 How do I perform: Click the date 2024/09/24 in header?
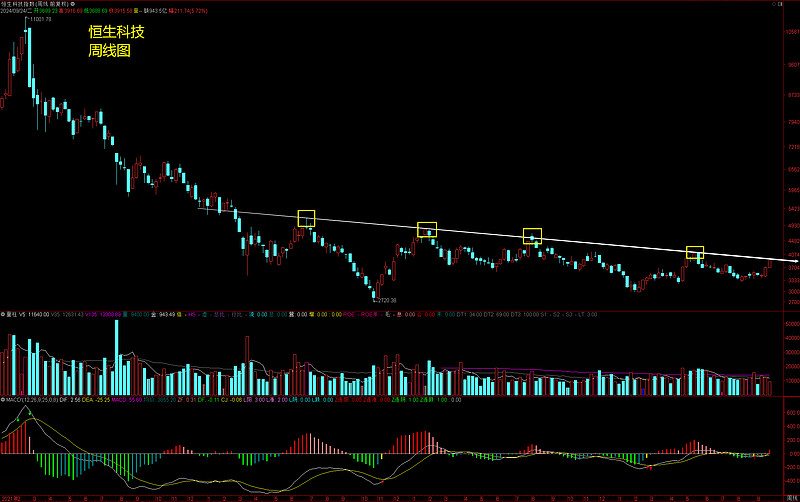coord(14,10)
